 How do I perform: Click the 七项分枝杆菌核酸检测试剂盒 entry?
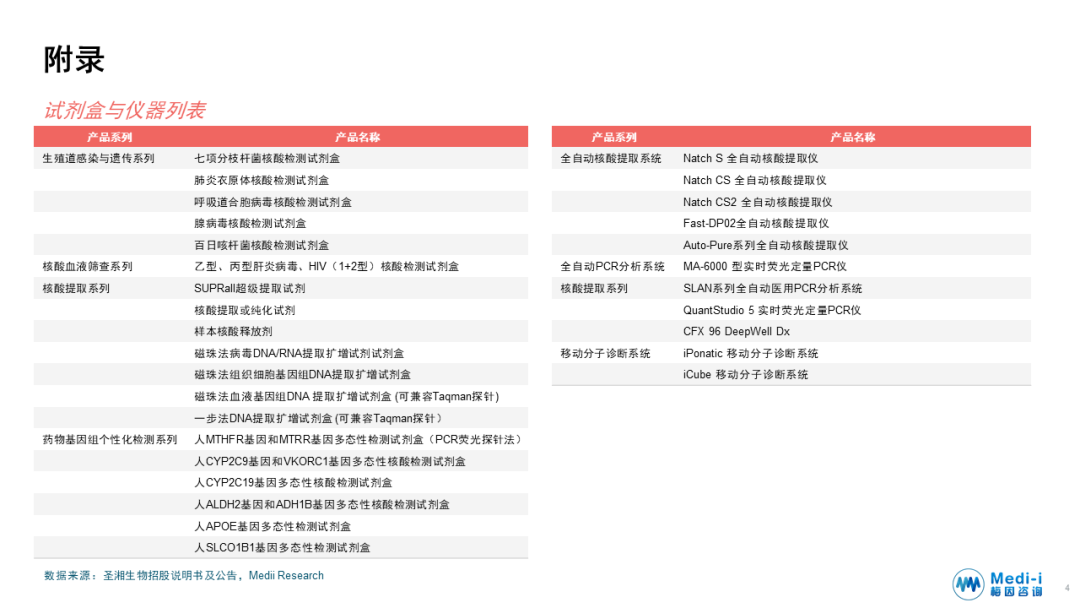[267, 159]
